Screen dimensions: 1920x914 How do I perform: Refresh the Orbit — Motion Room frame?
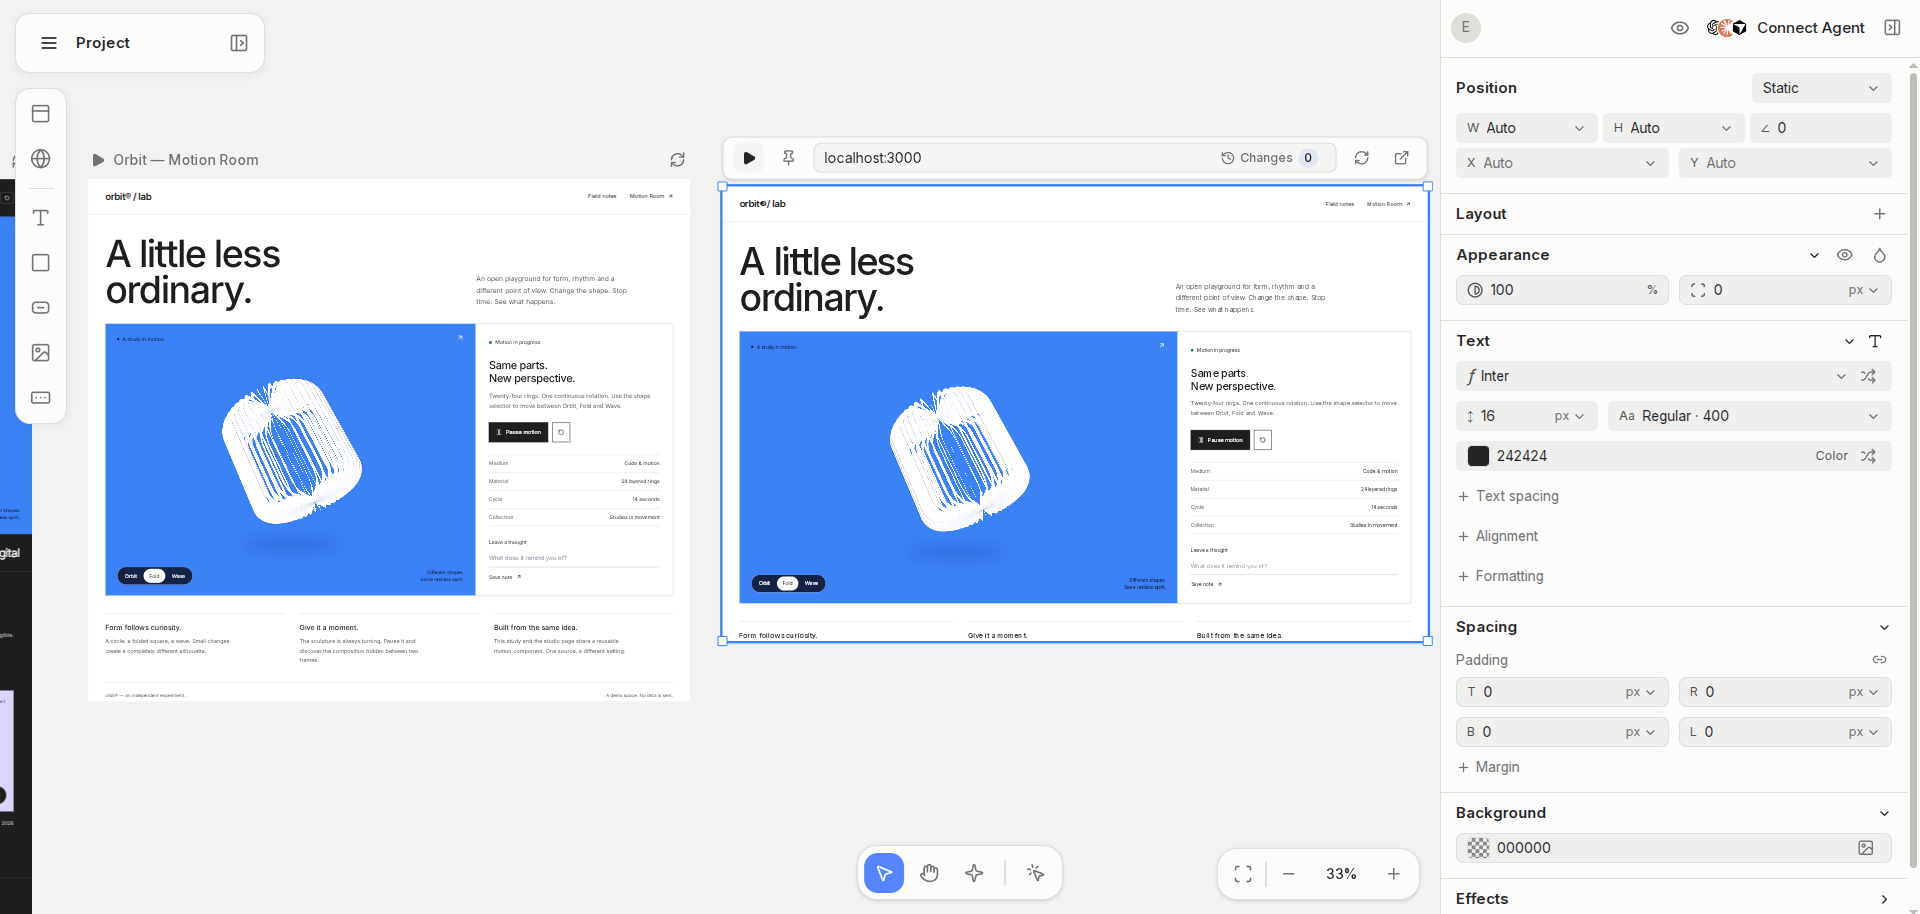(678, 160)
